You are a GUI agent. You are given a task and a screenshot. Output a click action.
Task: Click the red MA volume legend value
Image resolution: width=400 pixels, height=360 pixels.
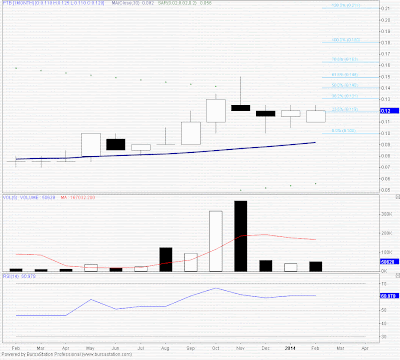78,197
